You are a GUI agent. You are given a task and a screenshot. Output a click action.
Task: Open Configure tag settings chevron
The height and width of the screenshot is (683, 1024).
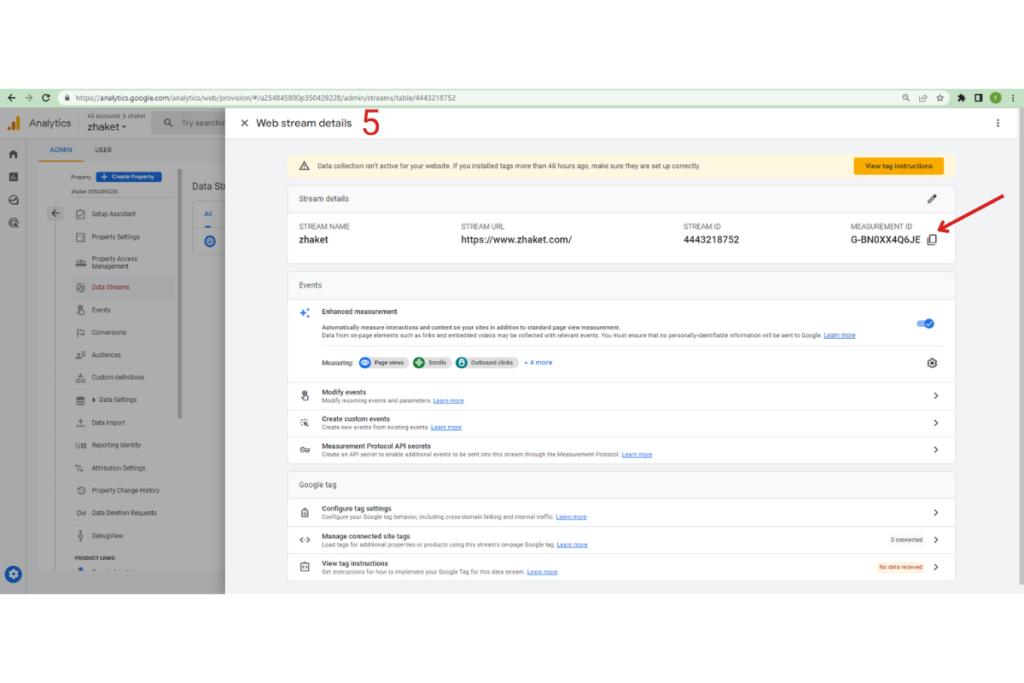click(936, 513)
